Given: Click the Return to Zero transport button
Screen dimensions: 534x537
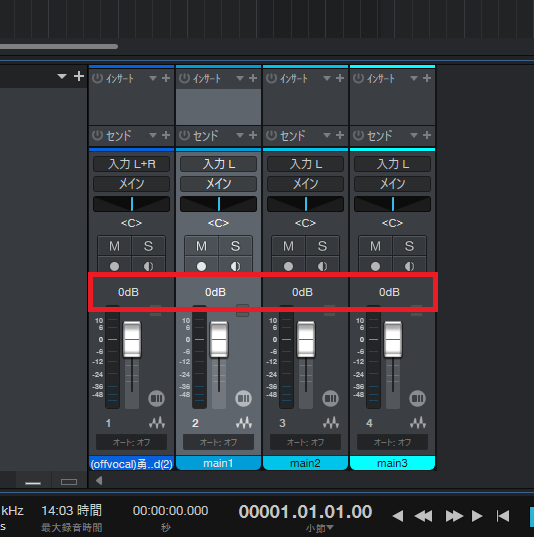Looking at the screenshot, I should pyautogui.click(x=503, y=516).
